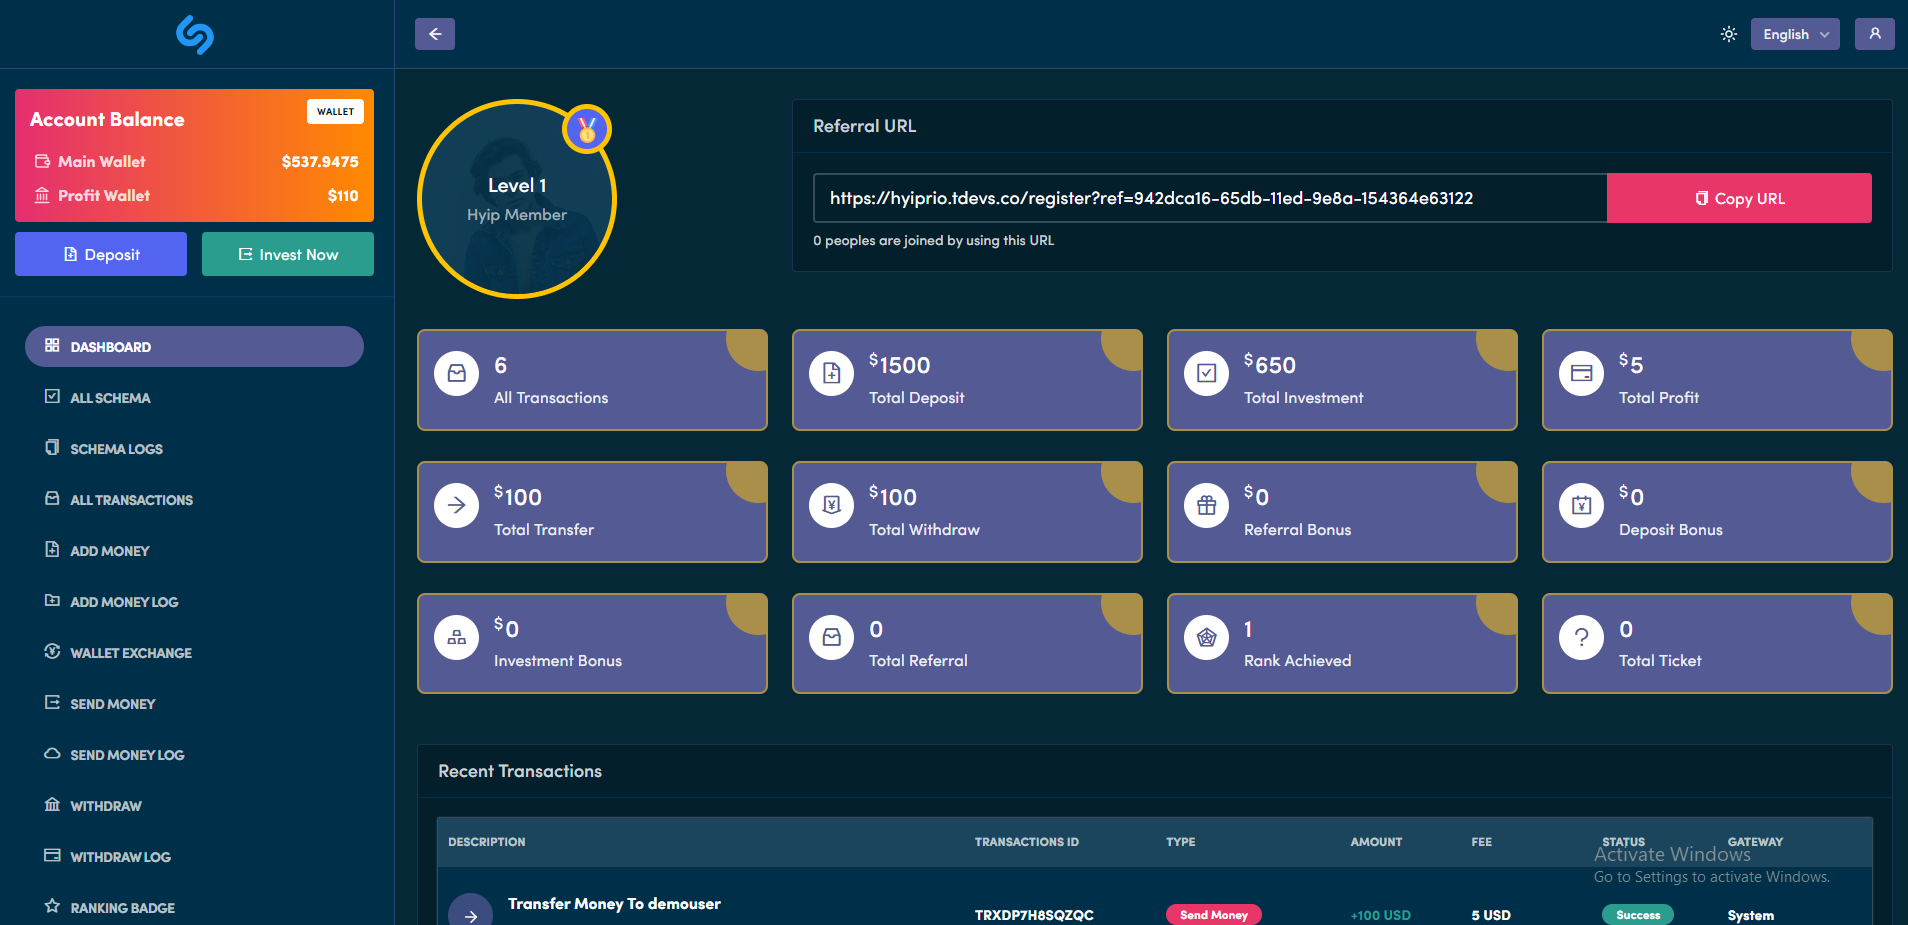
Task: Click the Referral Bonus gift icon
Action: [x=1206, y=505]
